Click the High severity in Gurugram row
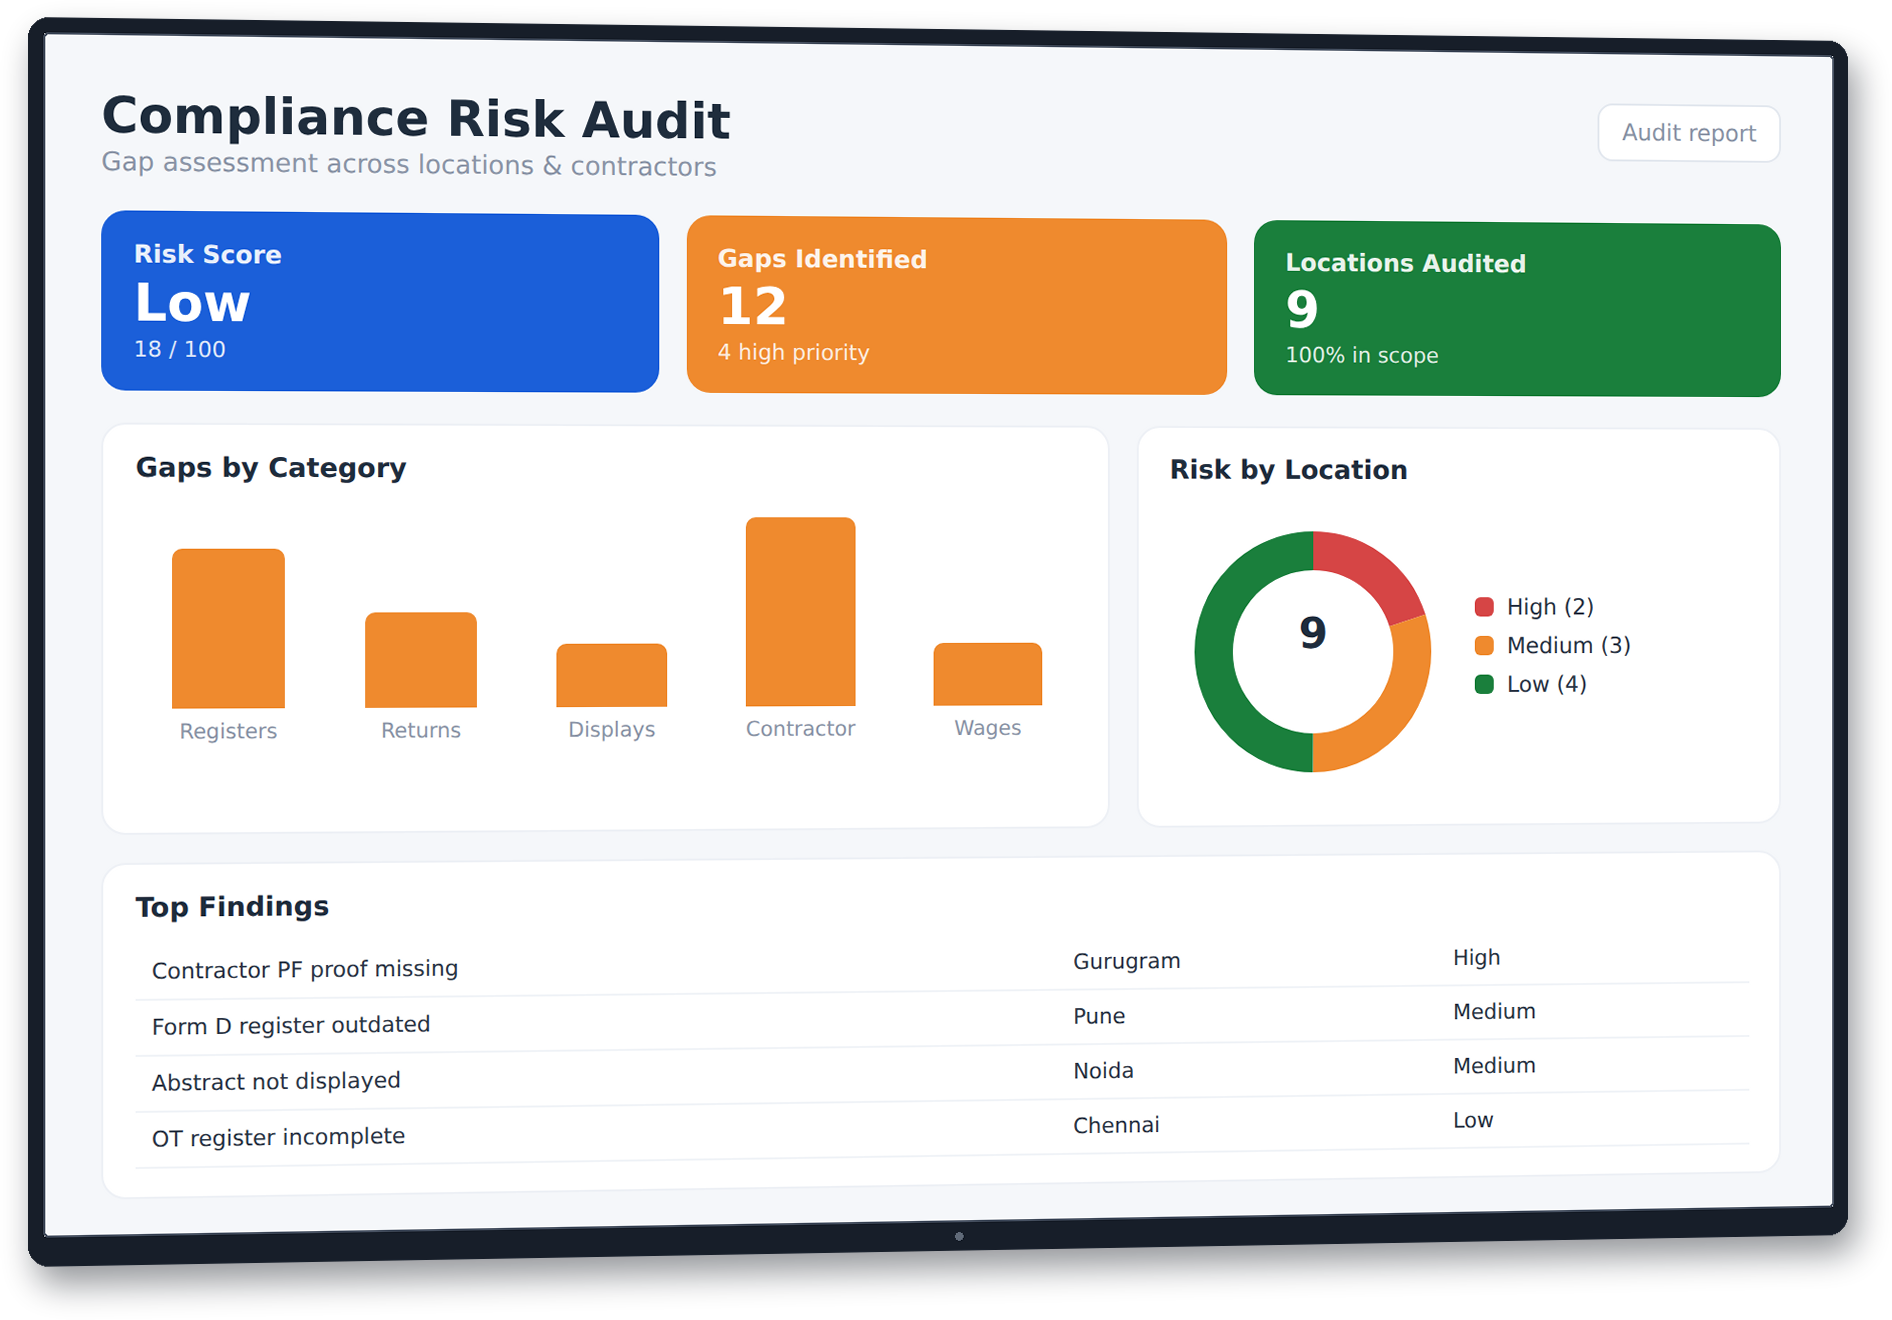The width and height of the screenshot is (1892, 1320). [1476, 958]
